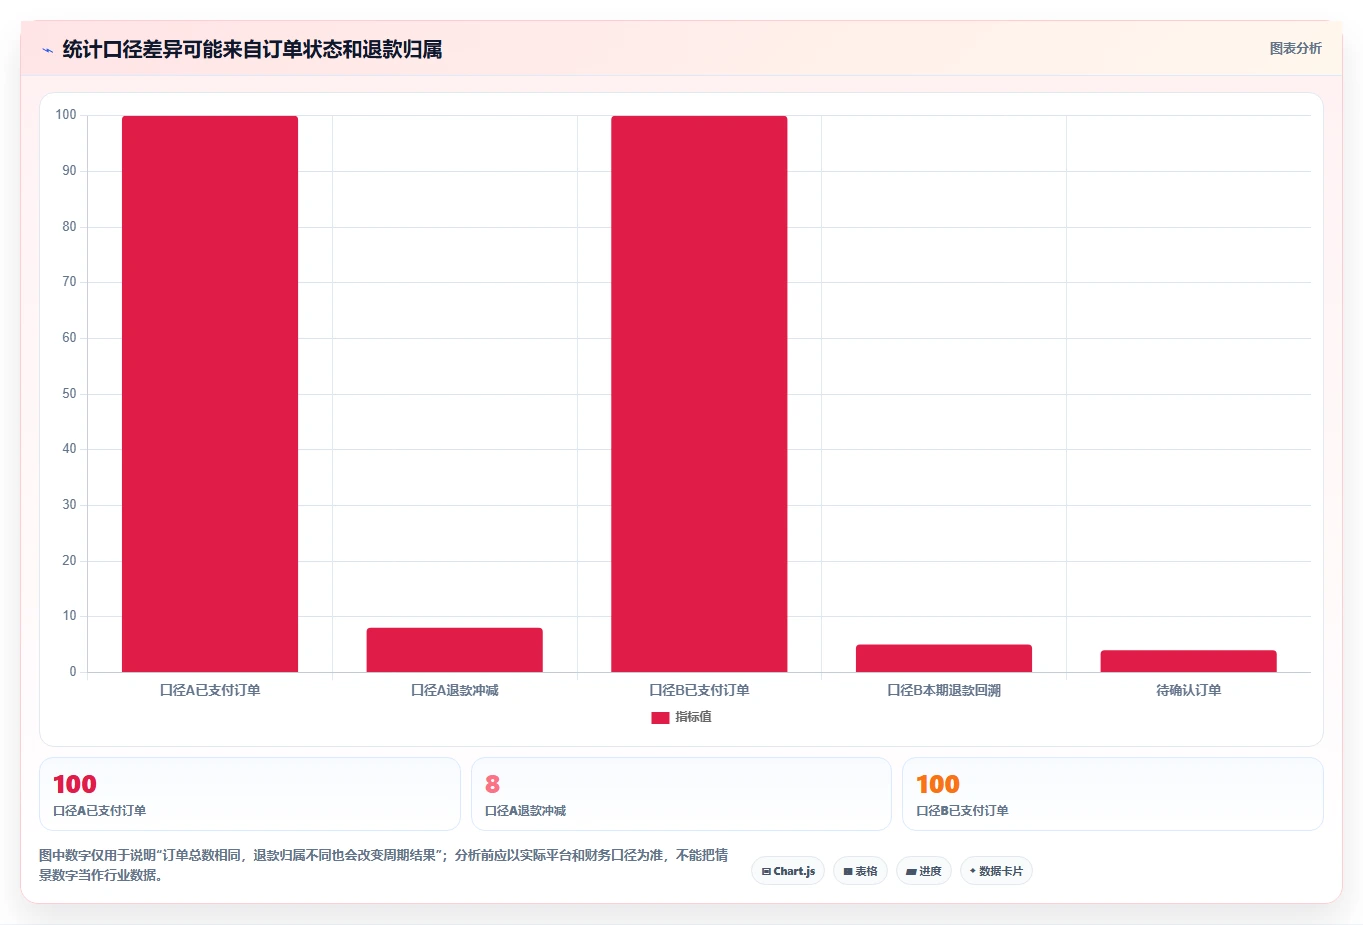Click the 口径B已支付订单 bar in the chart
The width and height of the screenshot is (1363, 925).
point(699,394)
